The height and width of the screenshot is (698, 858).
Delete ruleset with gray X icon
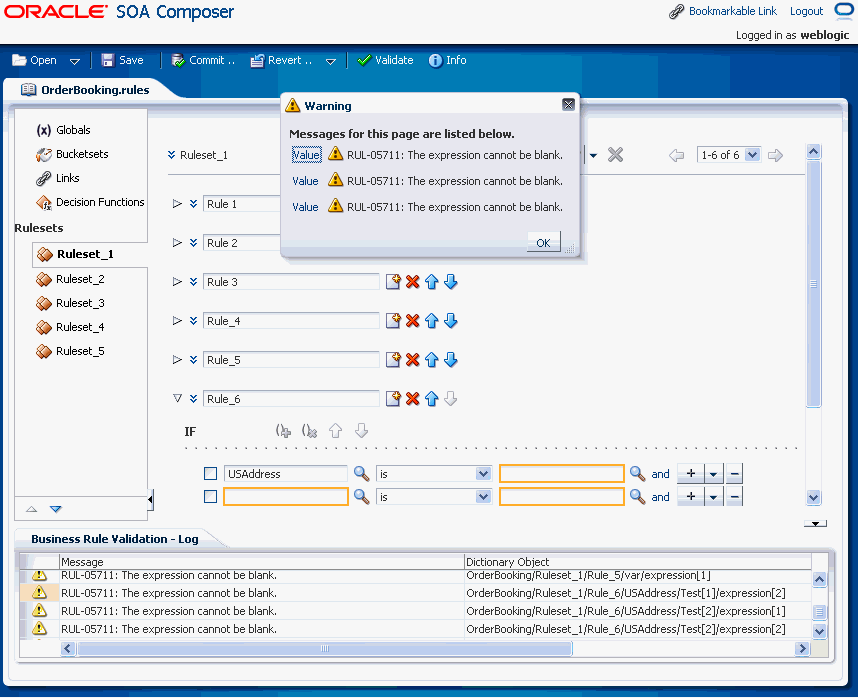(x=615, y=155)
